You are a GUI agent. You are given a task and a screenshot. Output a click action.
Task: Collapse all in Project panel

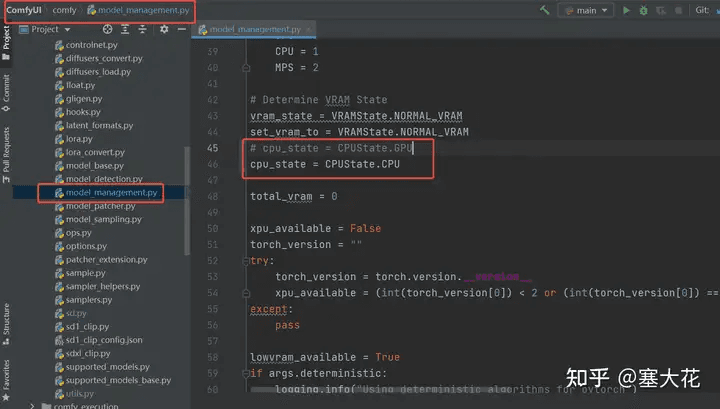click(x=142, y=29)
